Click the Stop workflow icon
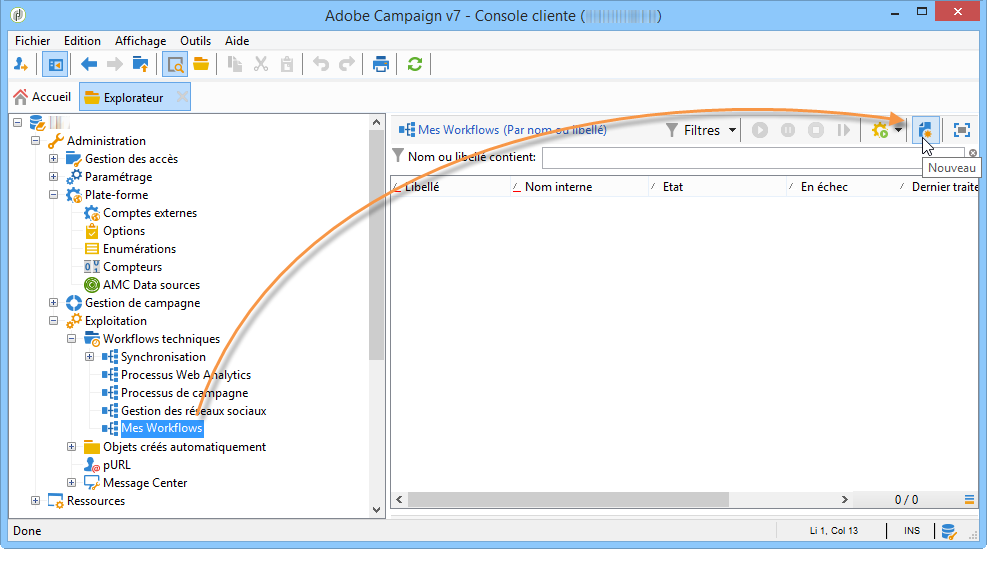 tap(816, 130)
